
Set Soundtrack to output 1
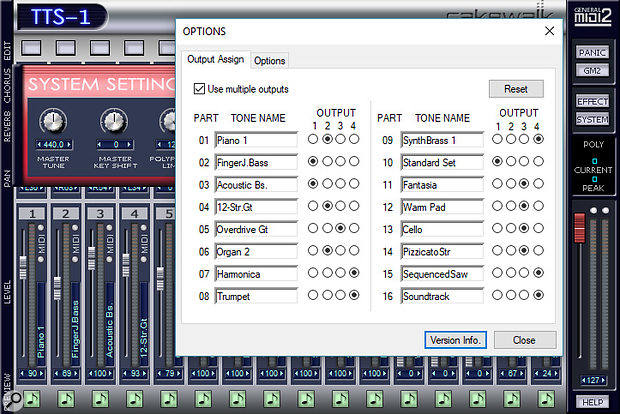coord(497,295)
